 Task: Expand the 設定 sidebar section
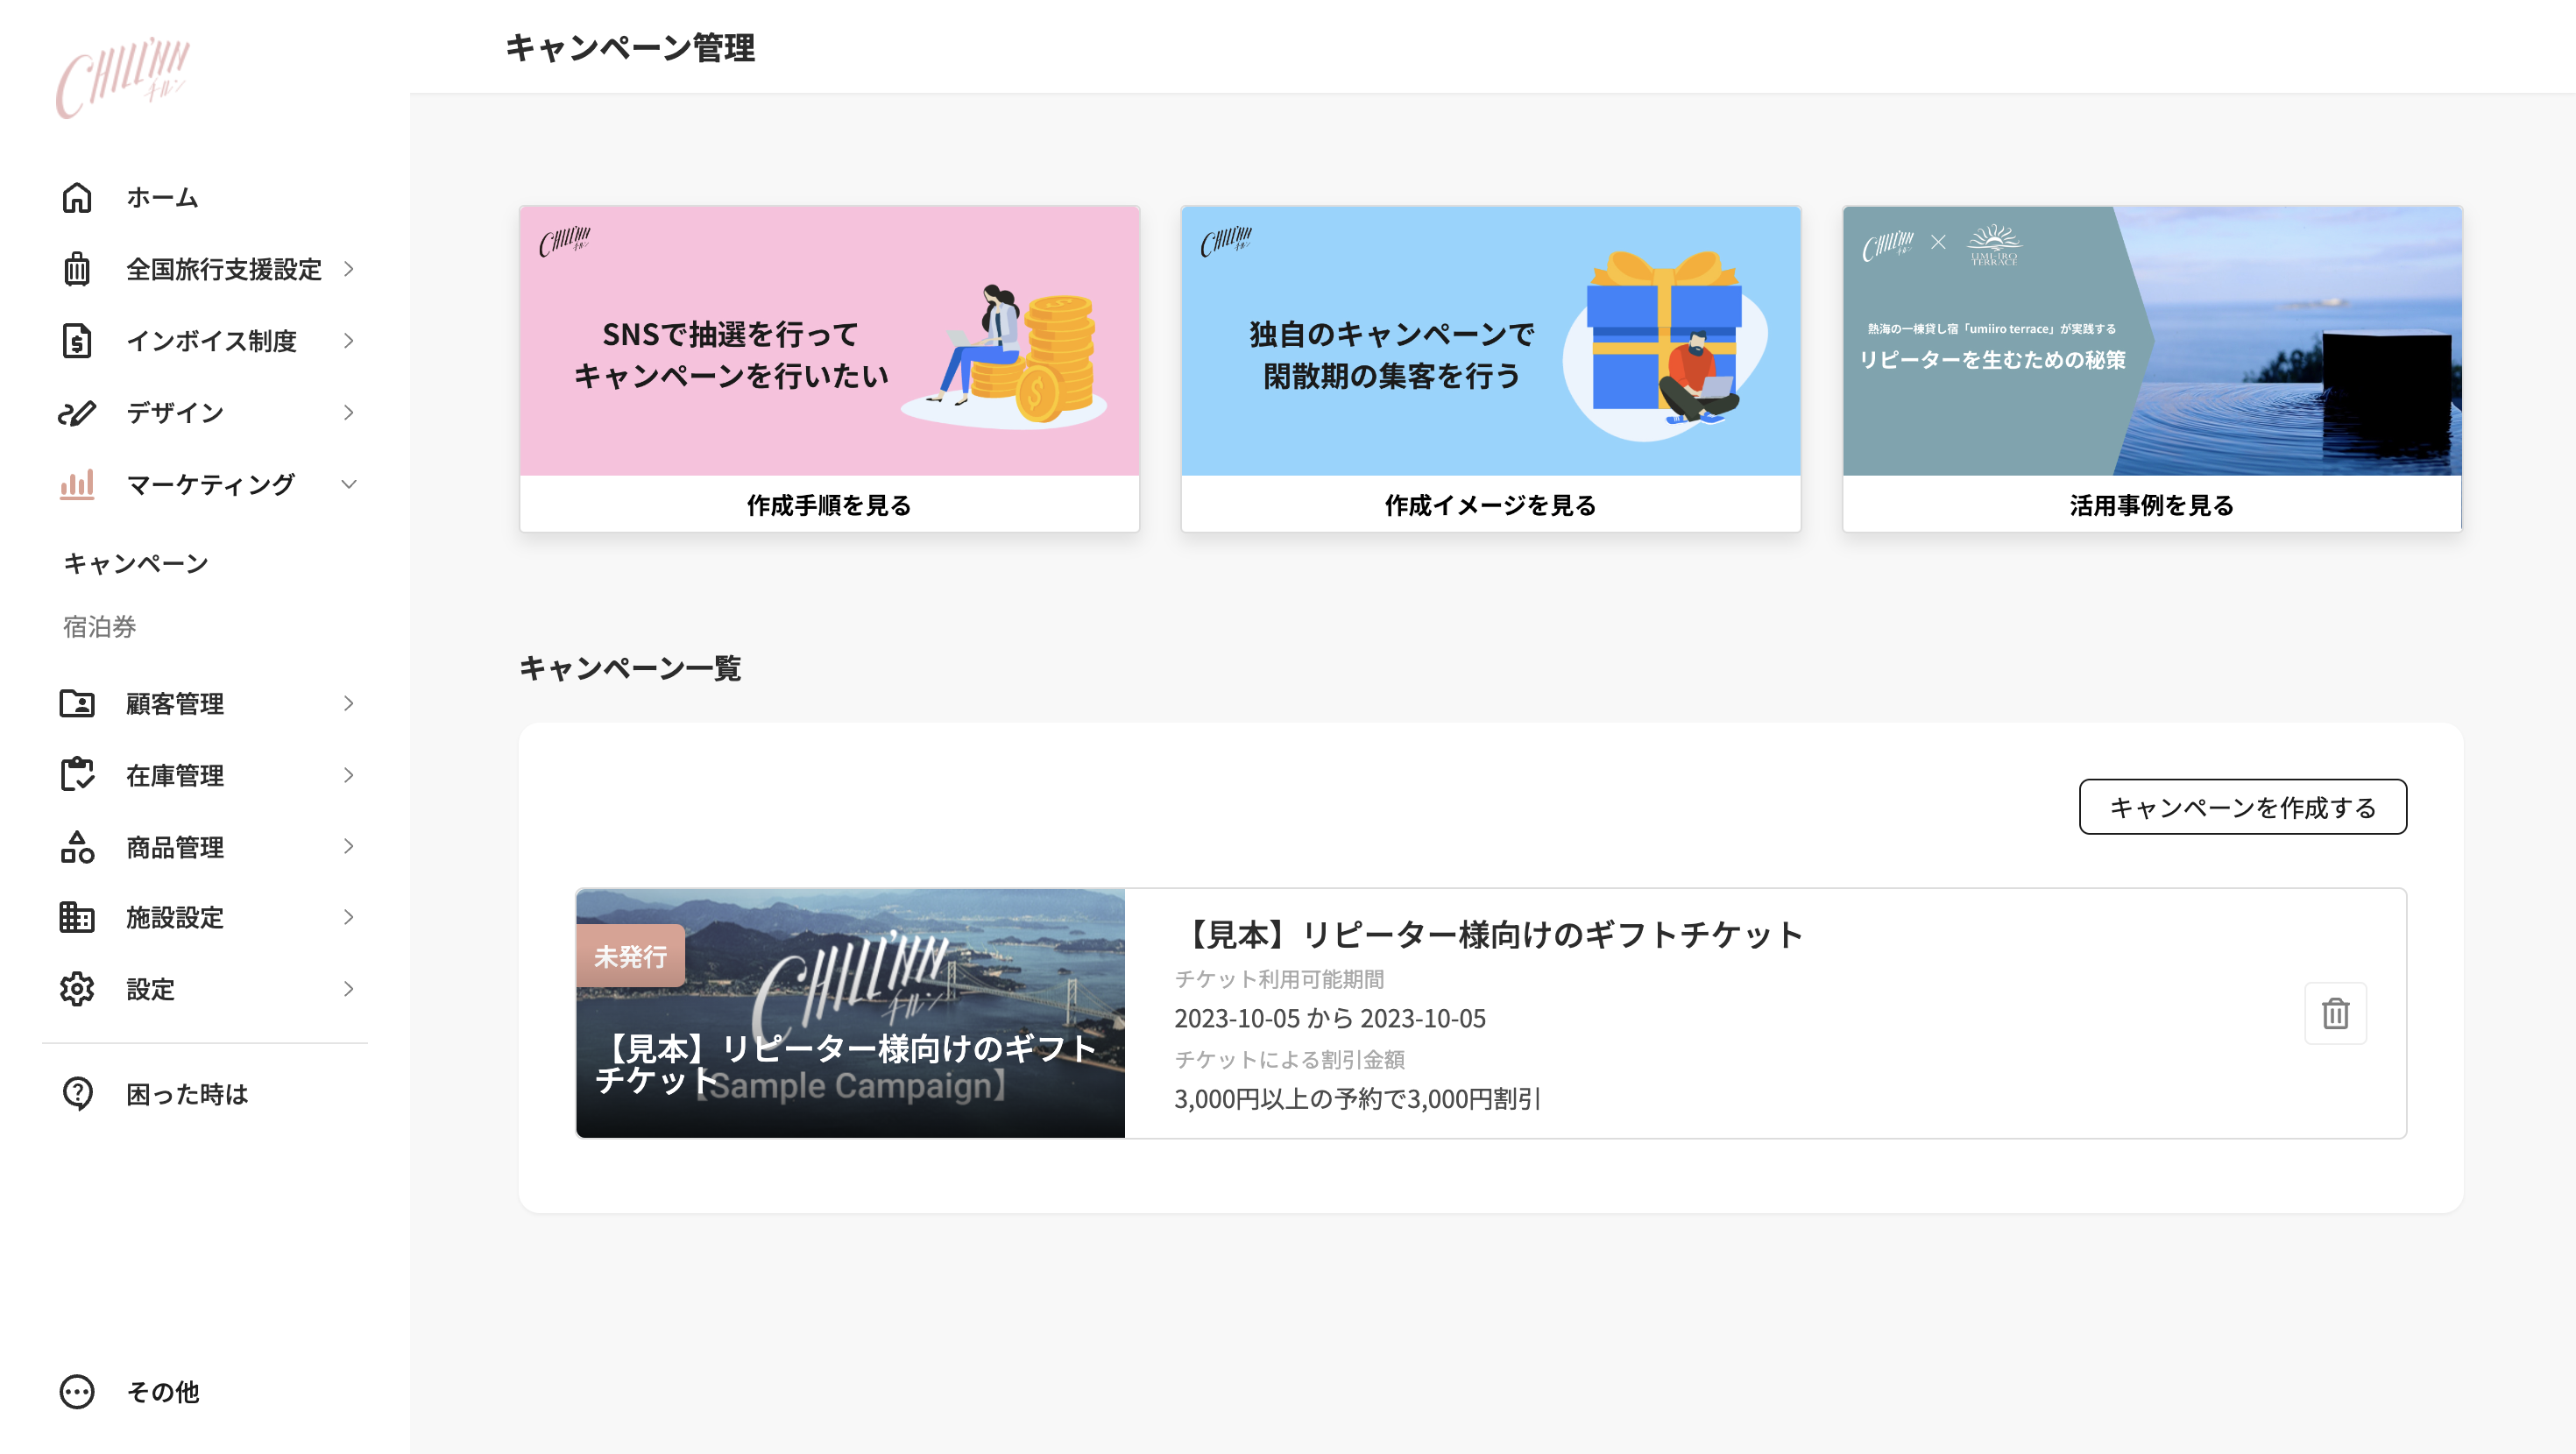348,989
